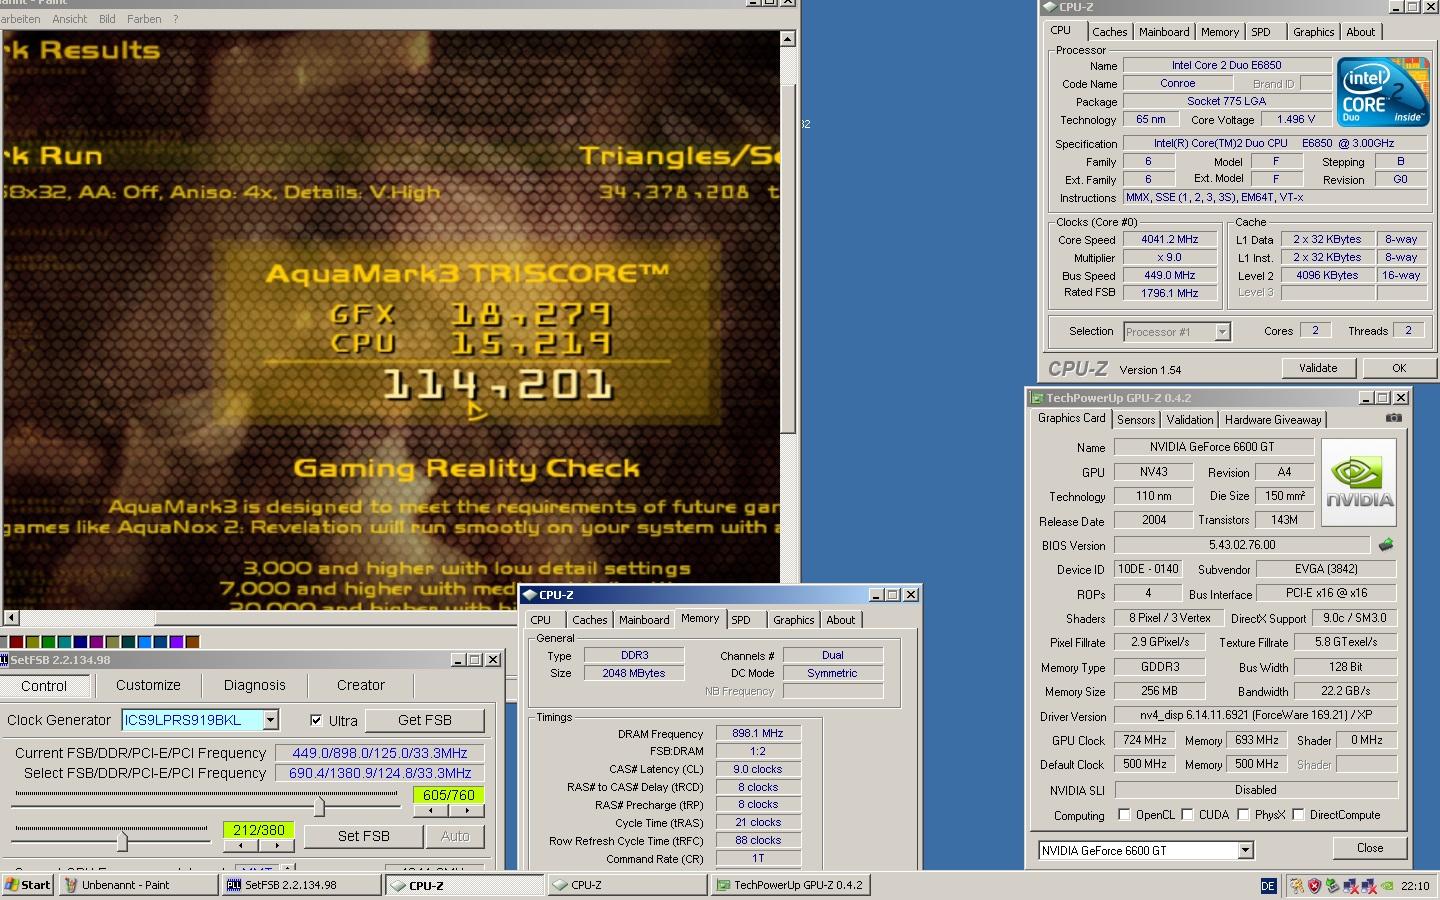The height and width of the screenshot is (900, 1440).
Task: Open the keys tray icon
Action: [x=1297, y=886]
